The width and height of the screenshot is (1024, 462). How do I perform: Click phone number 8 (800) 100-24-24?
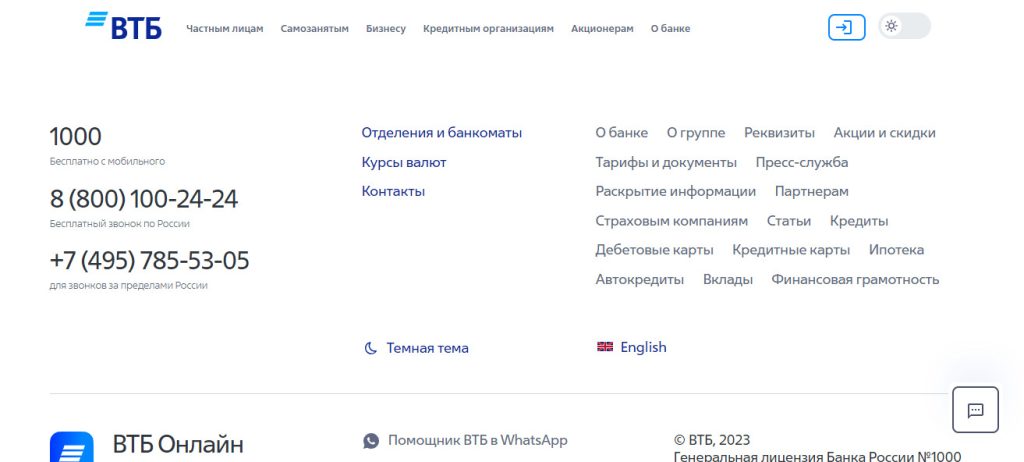pyautogui.click(x=144, y=199)
